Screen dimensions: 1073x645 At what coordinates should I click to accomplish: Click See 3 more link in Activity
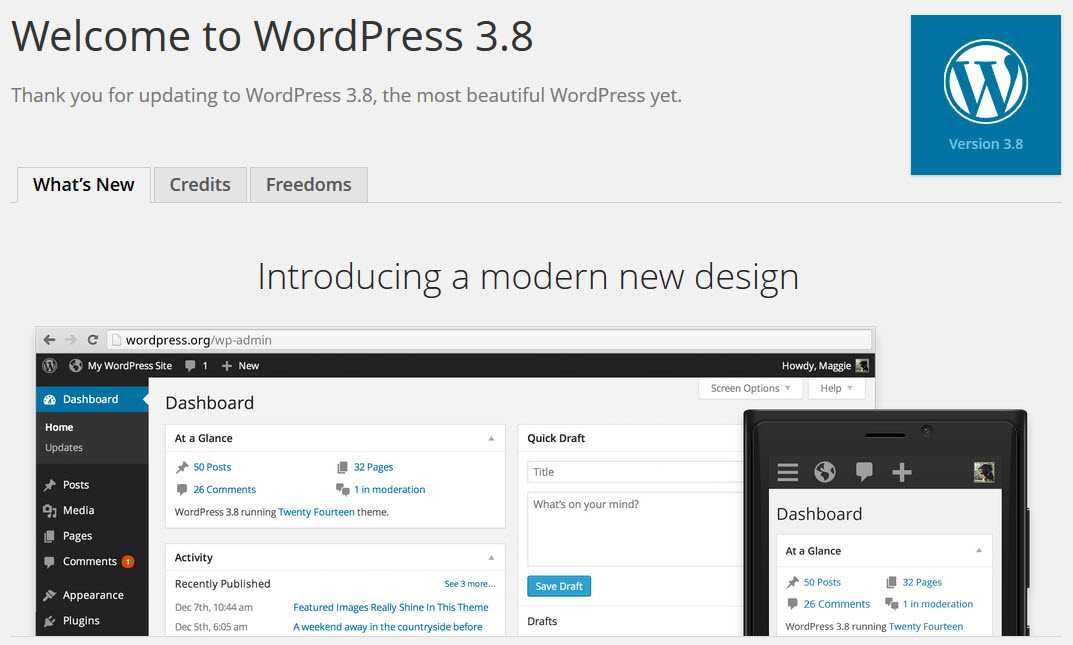(469, 584)
